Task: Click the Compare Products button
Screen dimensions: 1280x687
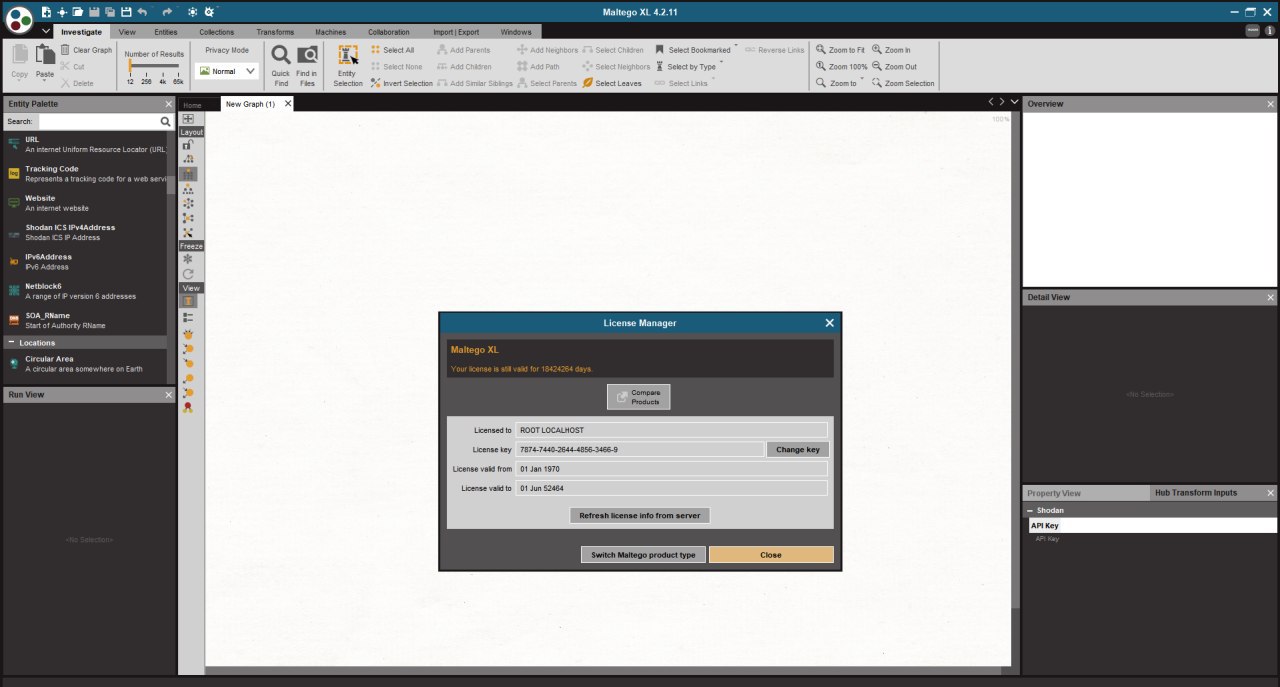Action: [x=638, y=397]
